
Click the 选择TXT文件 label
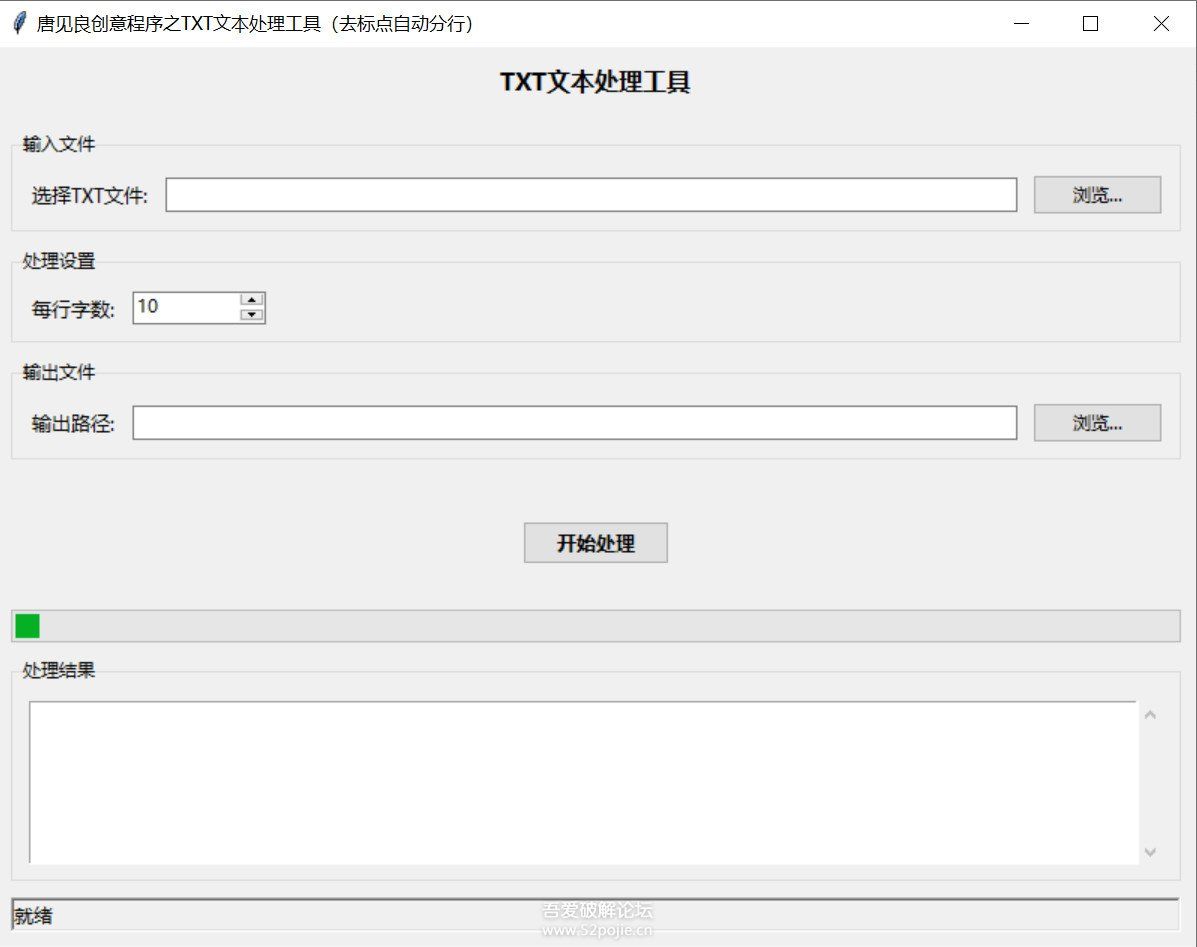point(89,196)
